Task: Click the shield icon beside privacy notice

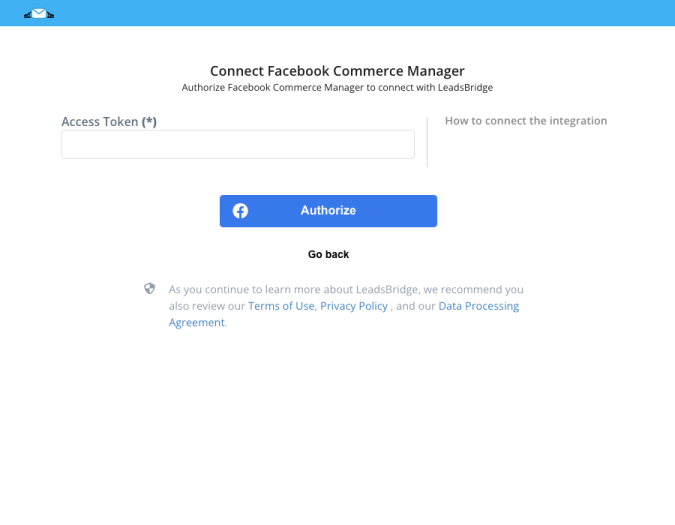Action: pos(149,288)
